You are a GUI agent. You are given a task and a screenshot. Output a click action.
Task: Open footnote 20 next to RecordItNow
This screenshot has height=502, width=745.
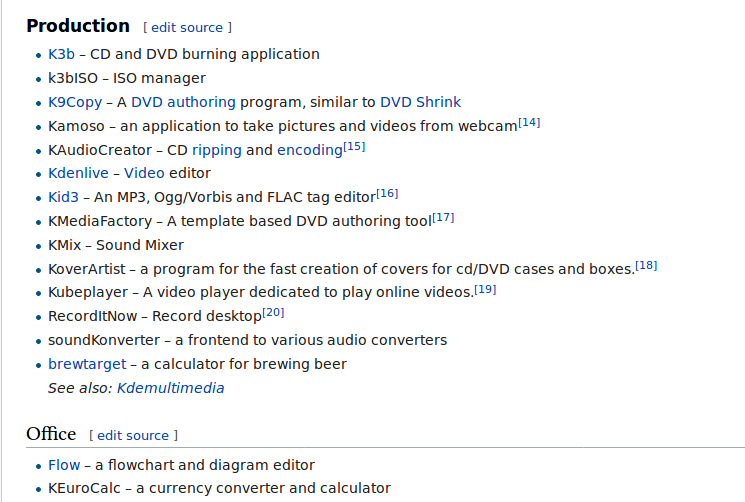coord(273,312)
